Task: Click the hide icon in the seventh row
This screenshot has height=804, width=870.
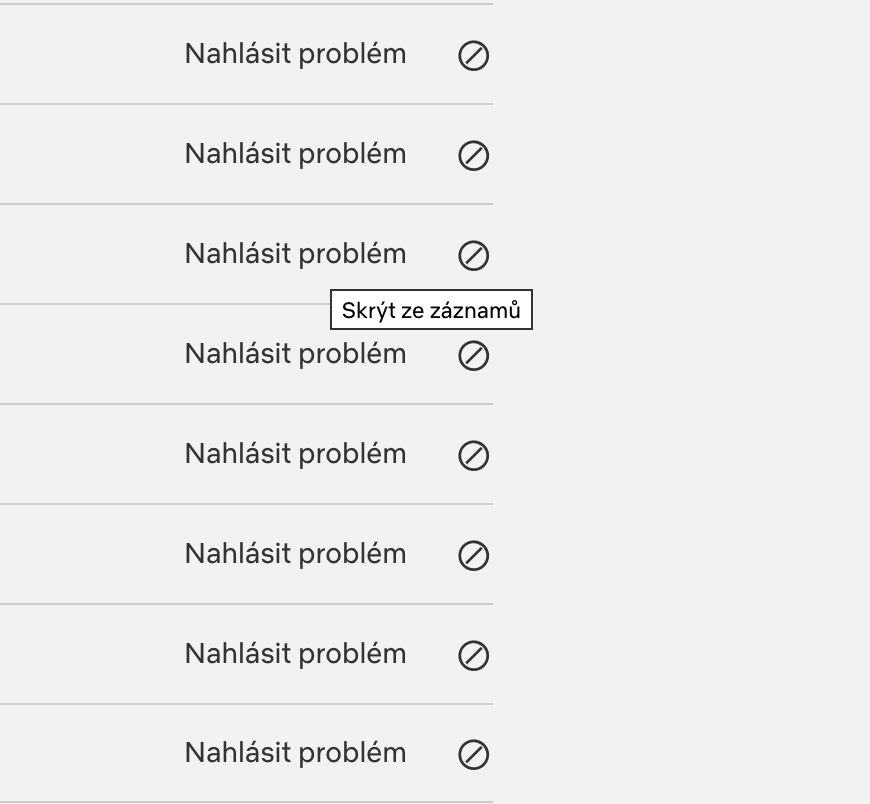Action: (x=473, y=656)
